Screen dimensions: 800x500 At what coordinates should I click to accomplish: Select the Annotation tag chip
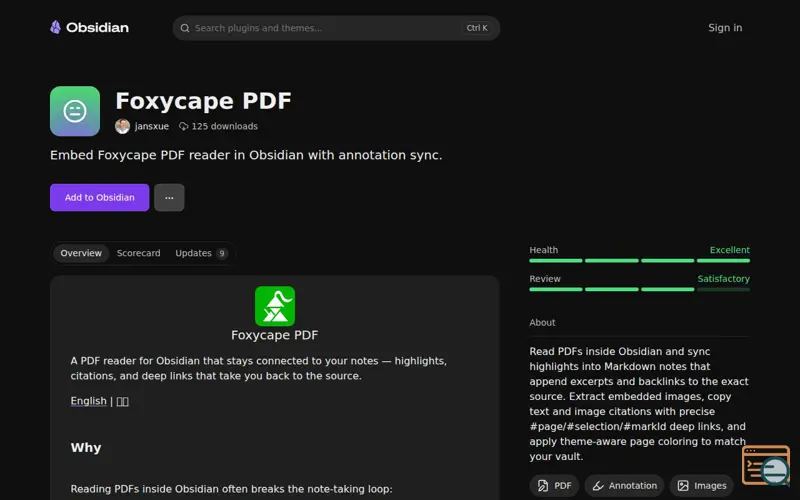tap(624, 486)
